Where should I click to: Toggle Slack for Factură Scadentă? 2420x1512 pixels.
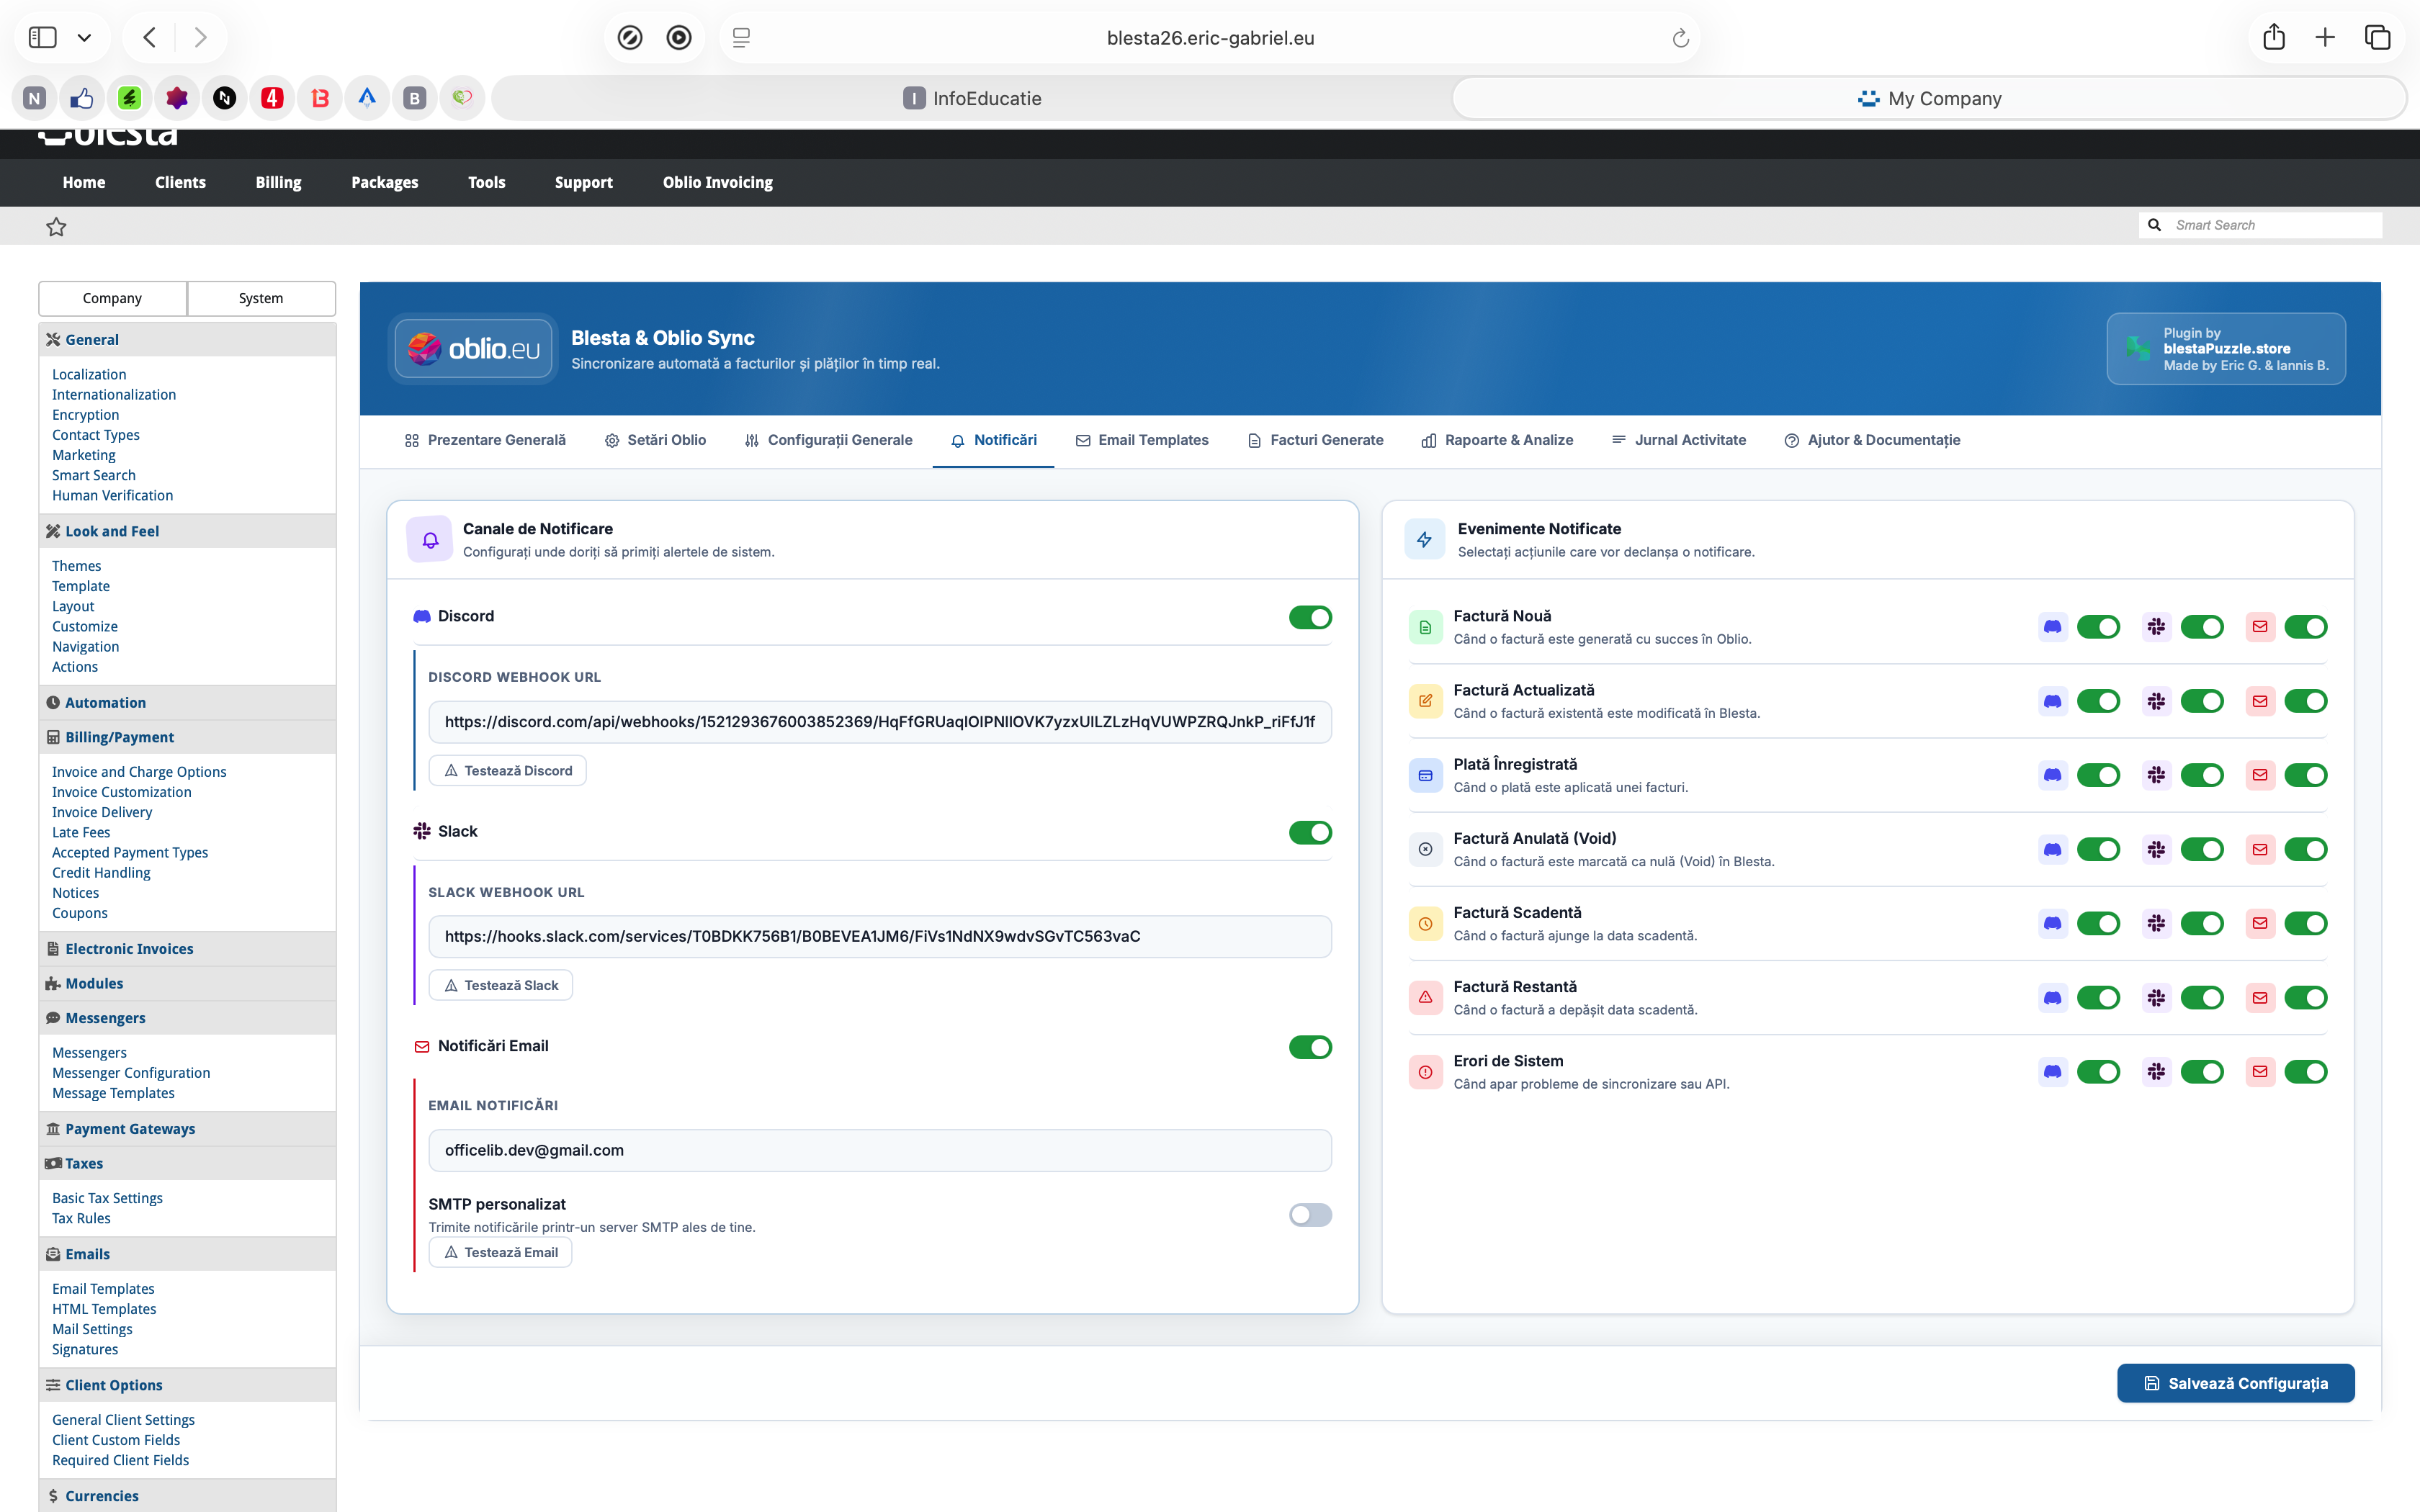point(2202,923)
